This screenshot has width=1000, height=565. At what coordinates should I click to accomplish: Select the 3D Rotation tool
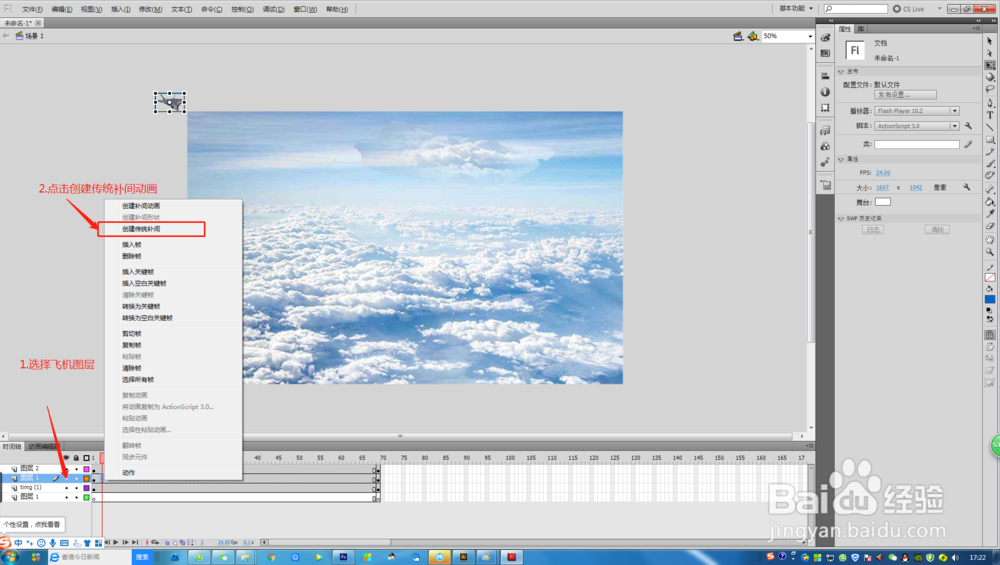coord(990,77)
